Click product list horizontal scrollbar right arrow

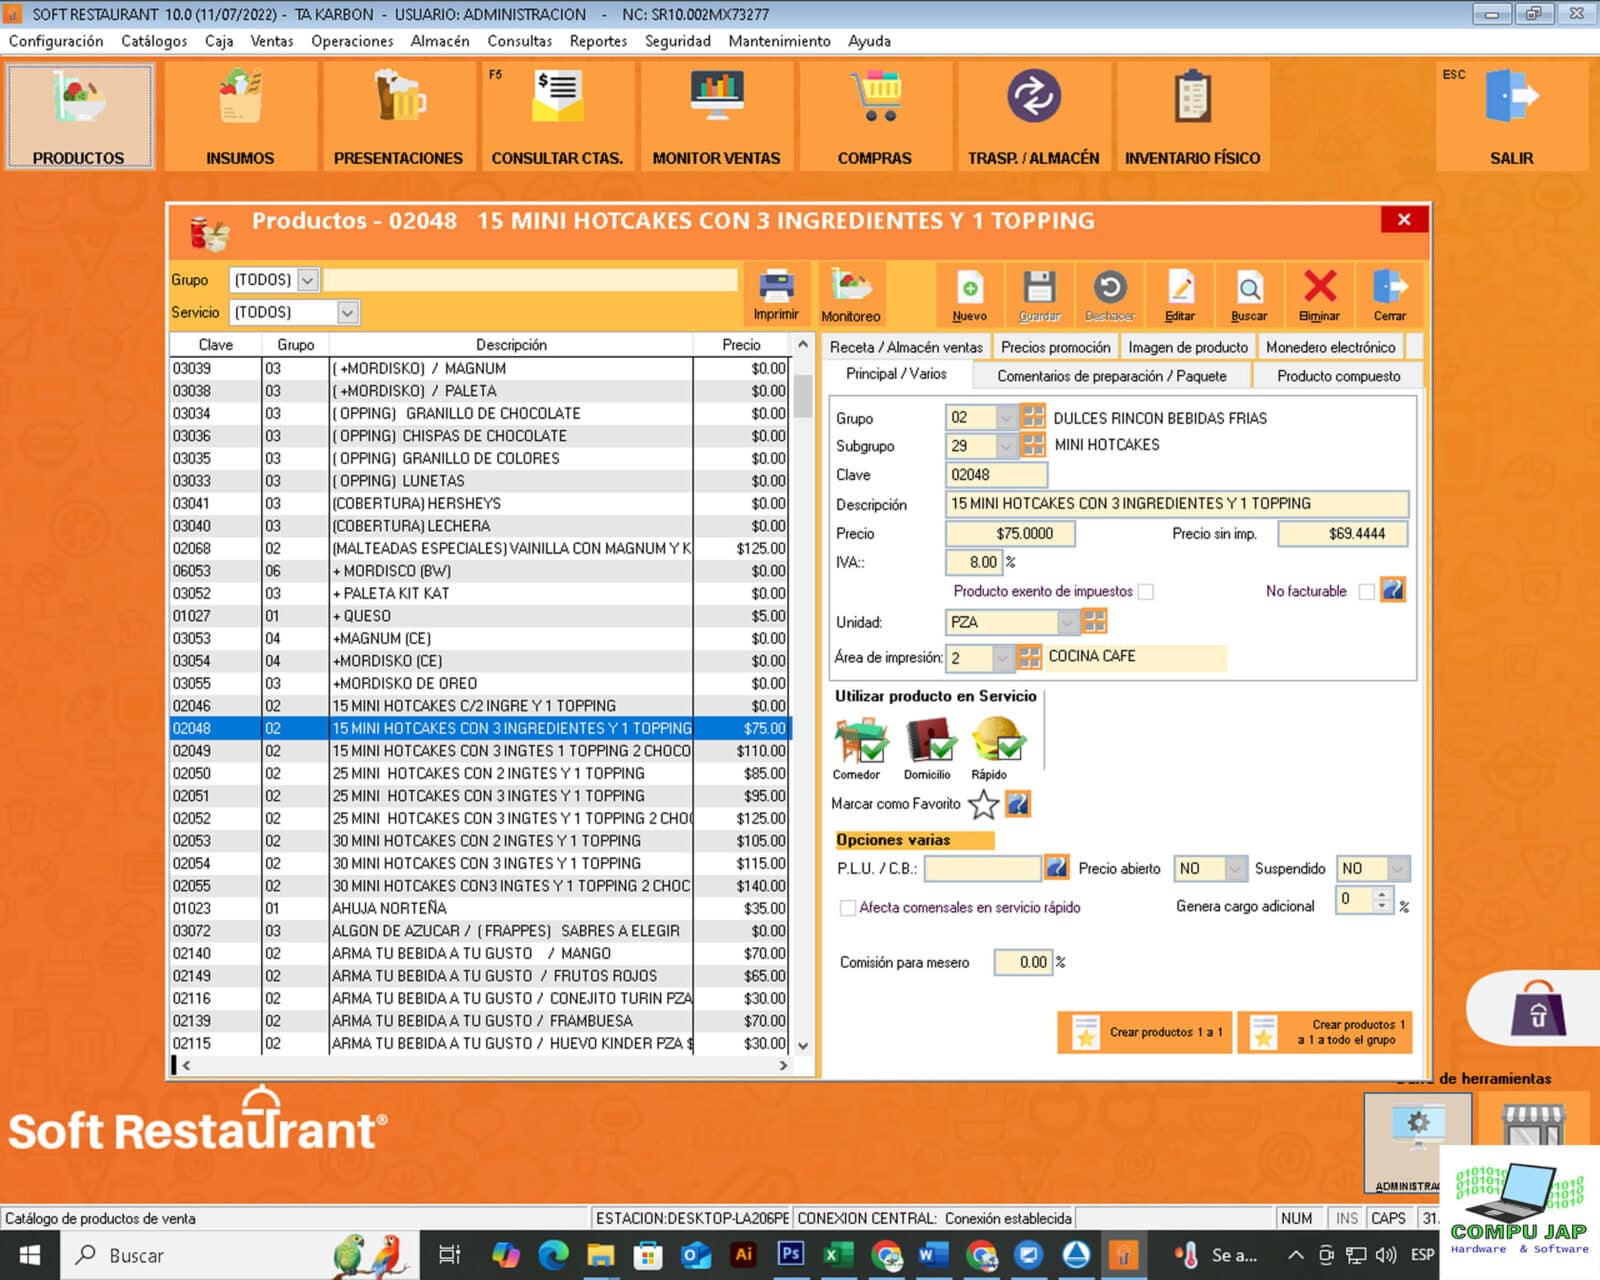783,1066
